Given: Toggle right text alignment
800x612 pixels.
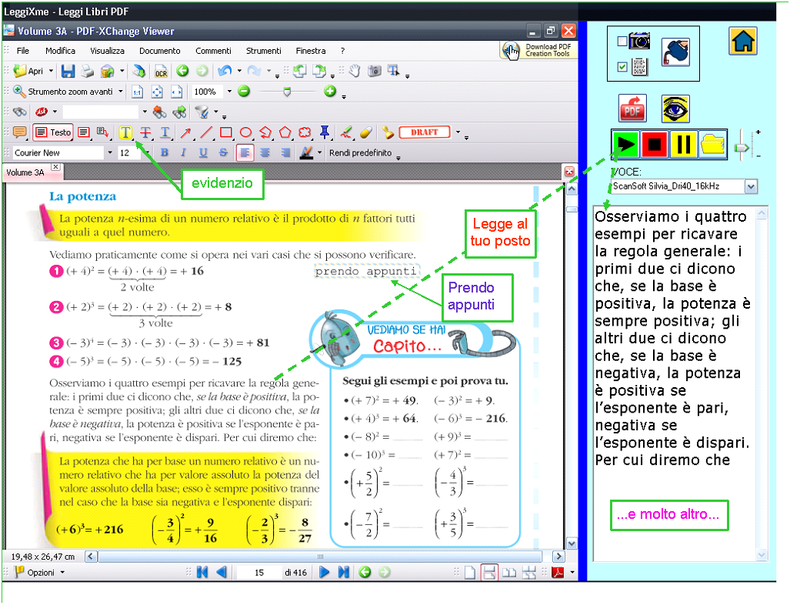Looking at the screenshot, I should (x=285, y=152).
